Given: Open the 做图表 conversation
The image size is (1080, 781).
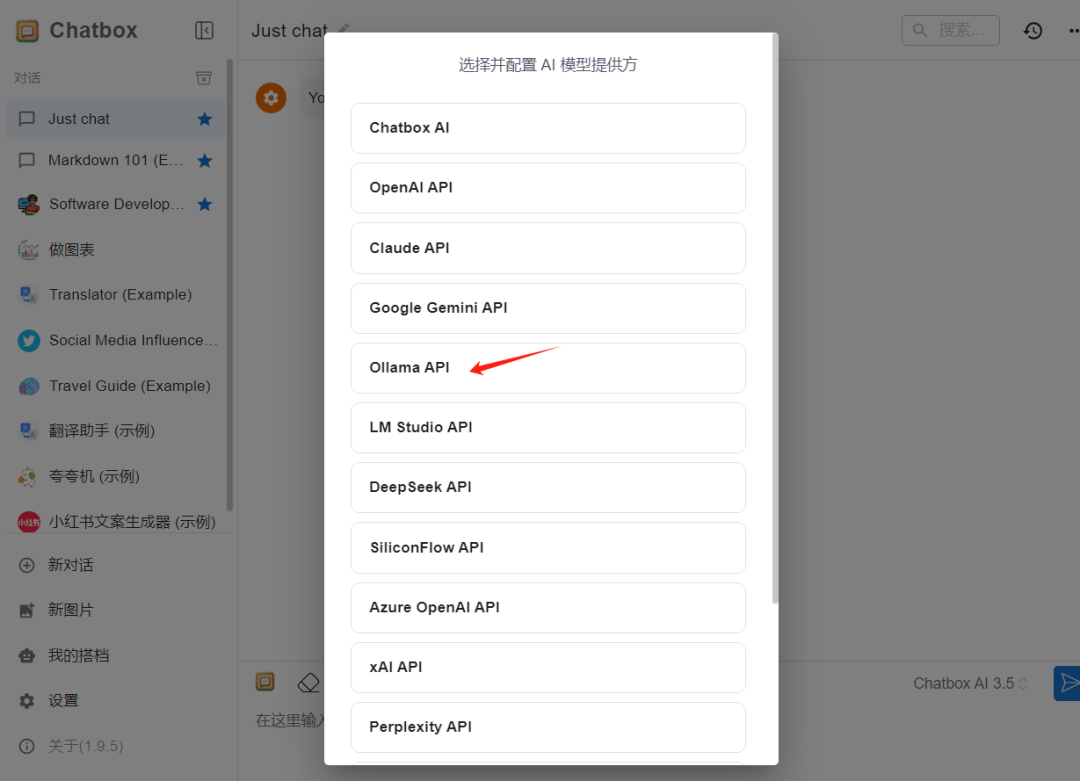Looking at the screenshot, I should 116,249.
